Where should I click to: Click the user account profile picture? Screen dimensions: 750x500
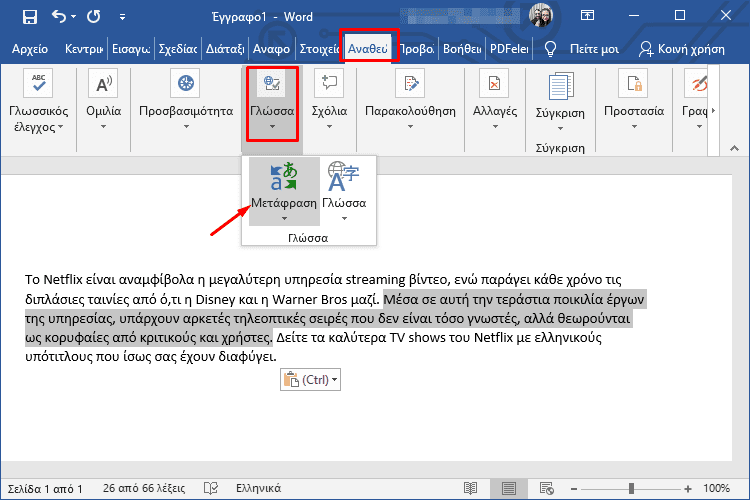(540, 16)
